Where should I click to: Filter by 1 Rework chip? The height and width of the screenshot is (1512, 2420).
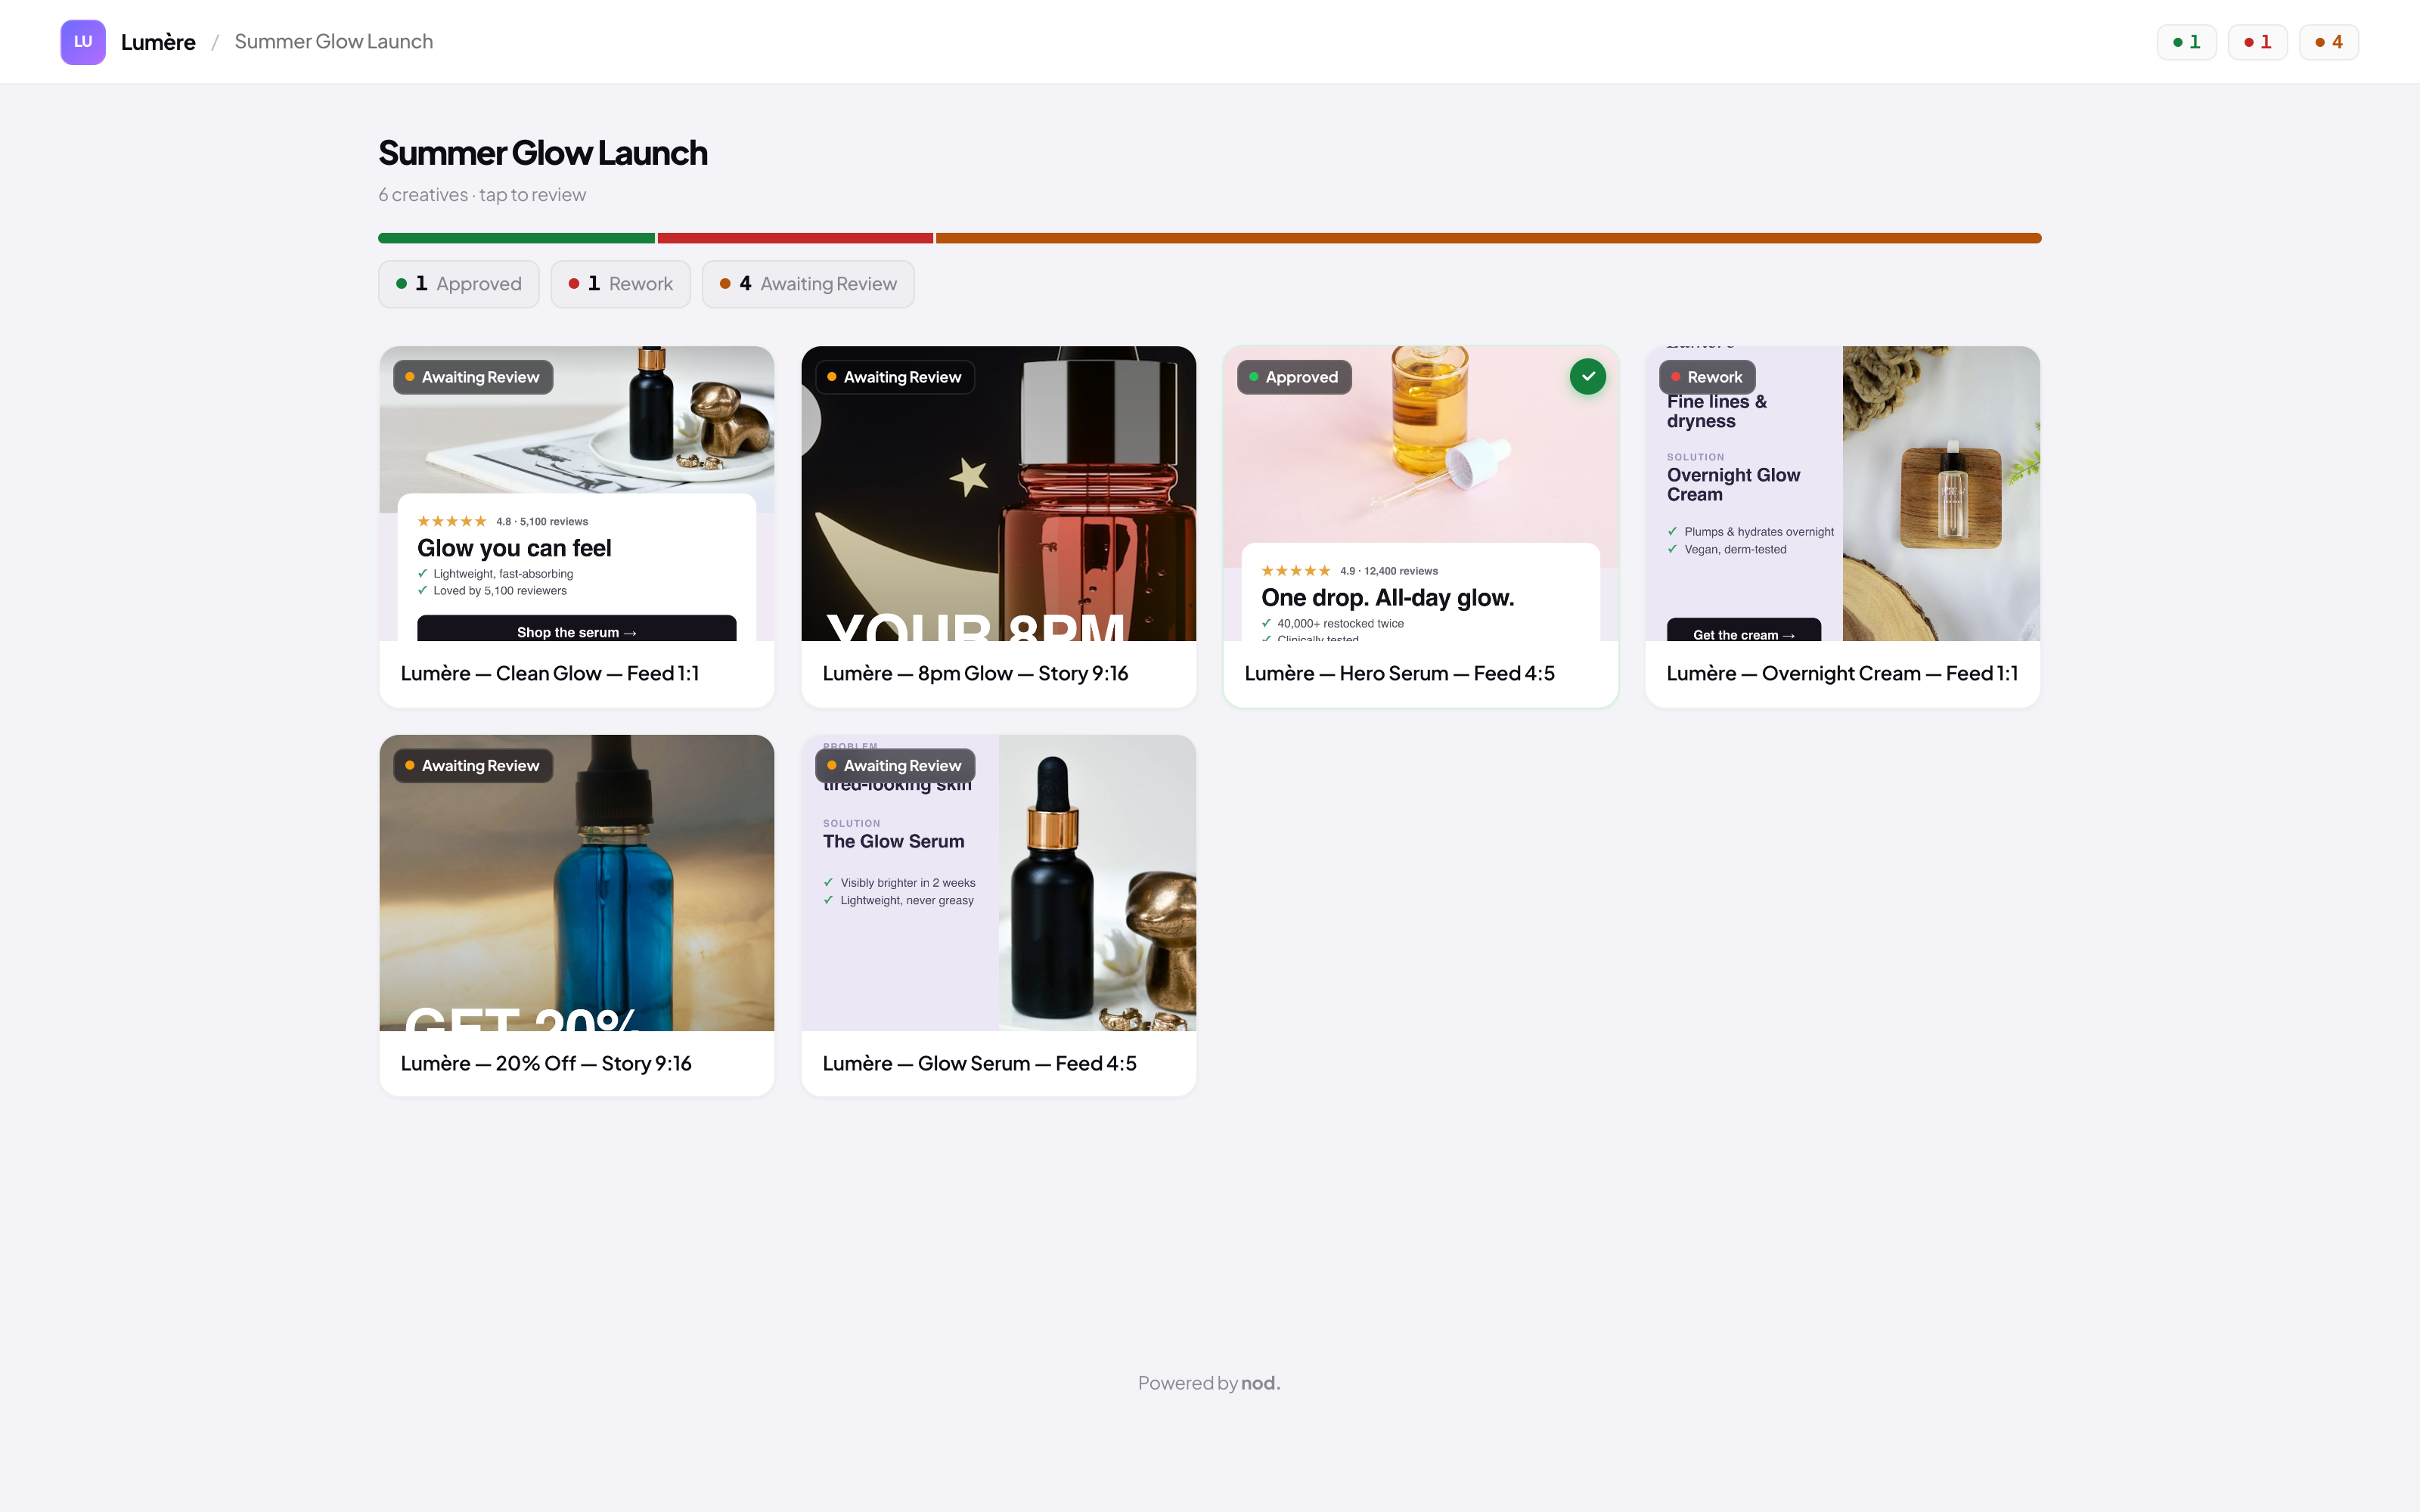click(x=621, y=284)
